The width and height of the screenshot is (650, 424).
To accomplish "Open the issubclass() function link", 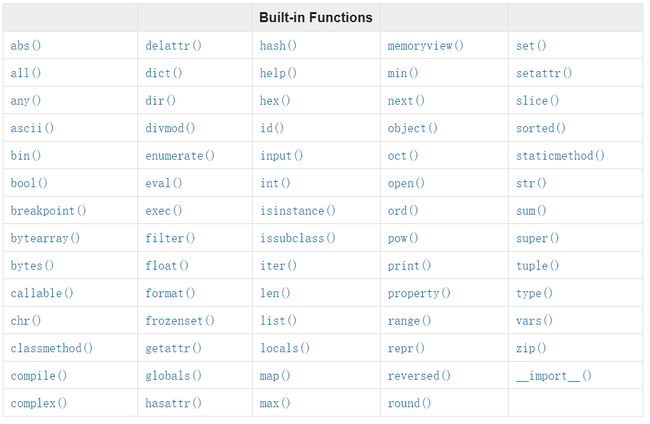I will point(298,238).
